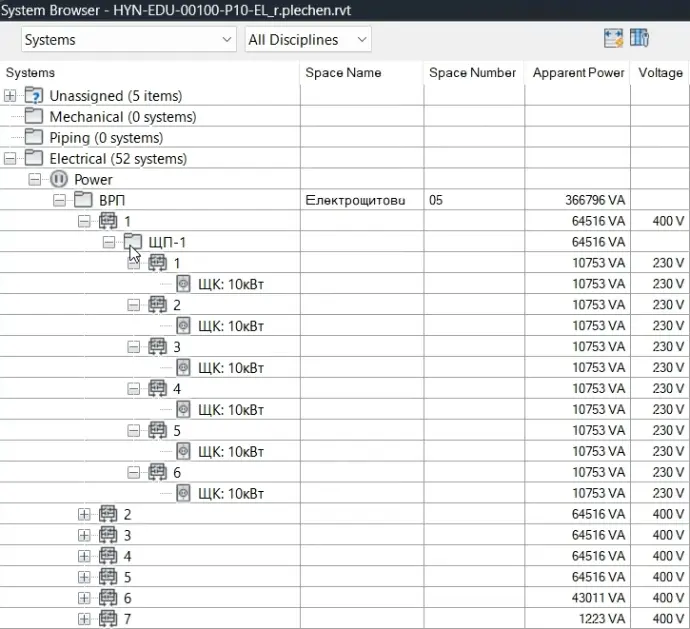Collapse the Electrical (52 systems) node
The height and width of the screenshot is (629, 690).
pyautogui.click(x=10, y=159)
